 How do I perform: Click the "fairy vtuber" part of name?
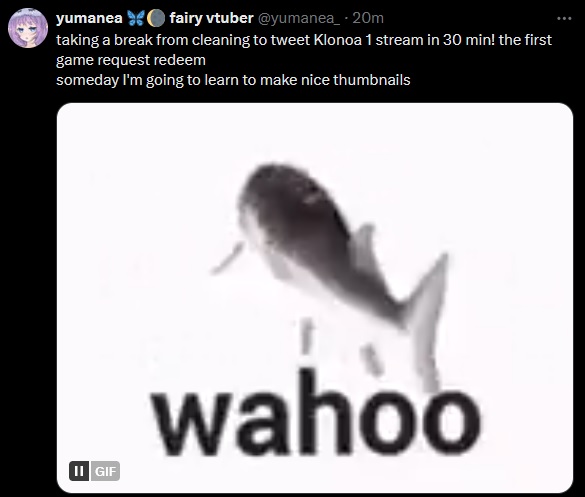[212, 18]
